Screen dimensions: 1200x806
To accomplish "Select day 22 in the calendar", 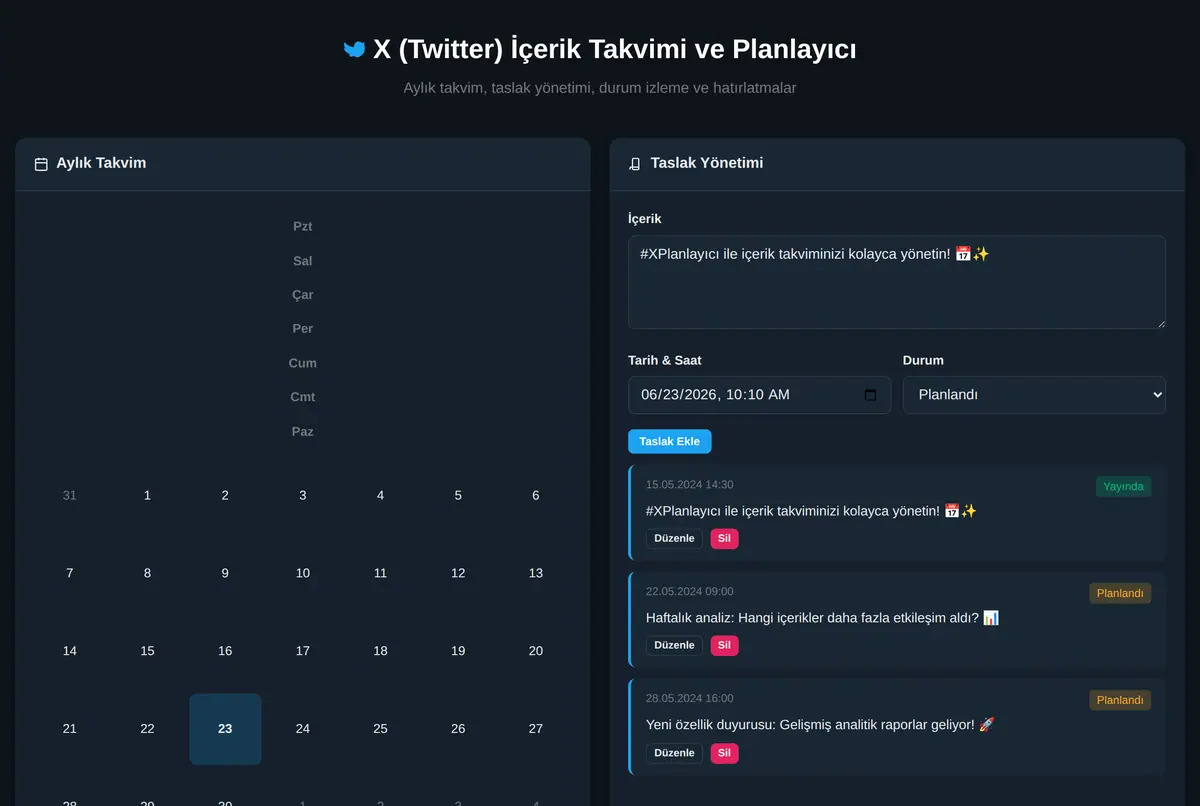I will tap(147, 729).
